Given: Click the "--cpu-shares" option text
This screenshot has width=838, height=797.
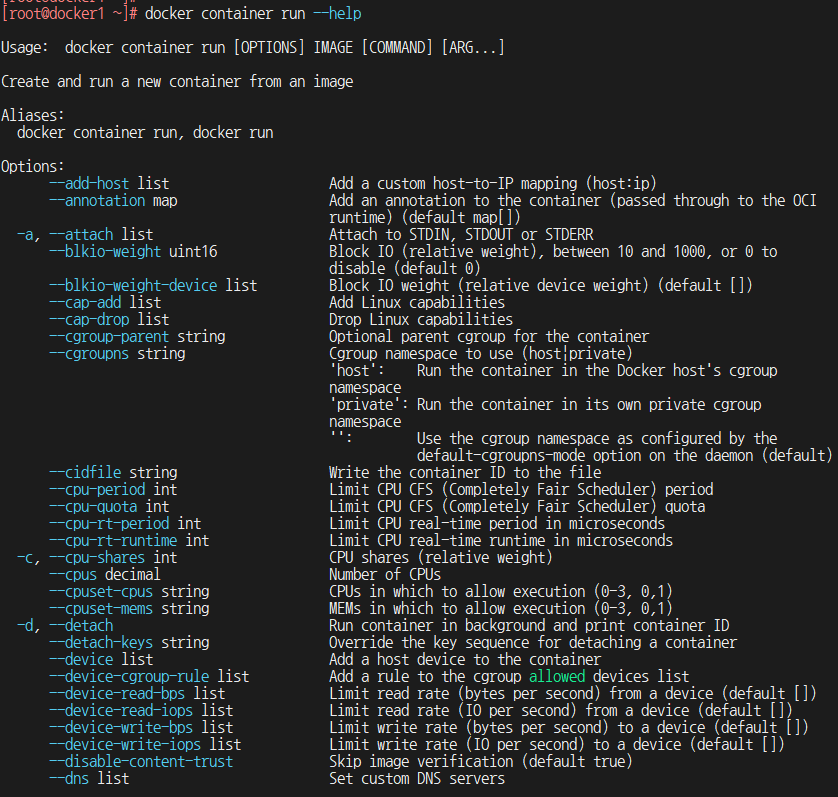Looking at the screenshot, I should [97, 558].
